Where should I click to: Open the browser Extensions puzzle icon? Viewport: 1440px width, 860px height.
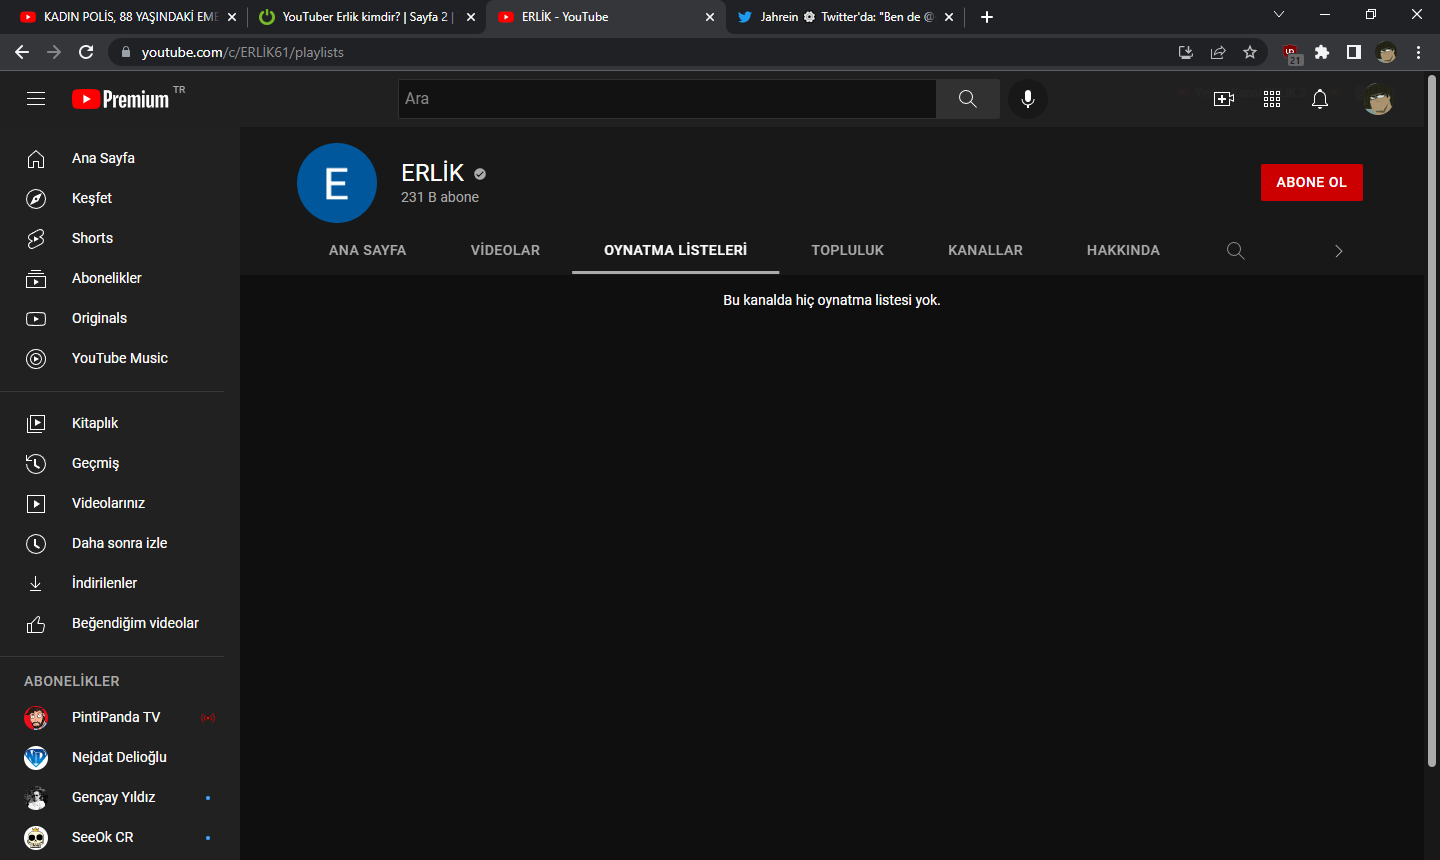[x=1322, y=52]
